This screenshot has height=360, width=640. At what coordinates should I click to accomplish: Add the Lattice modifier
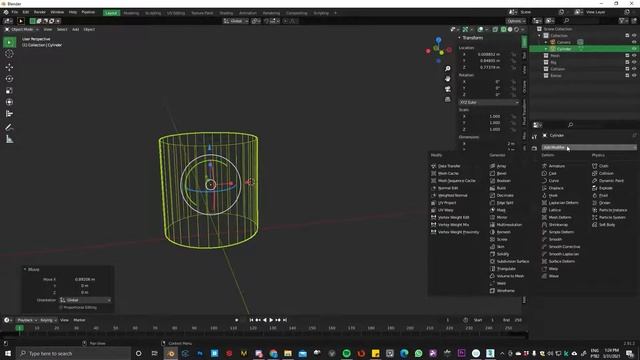coord(554,210)
